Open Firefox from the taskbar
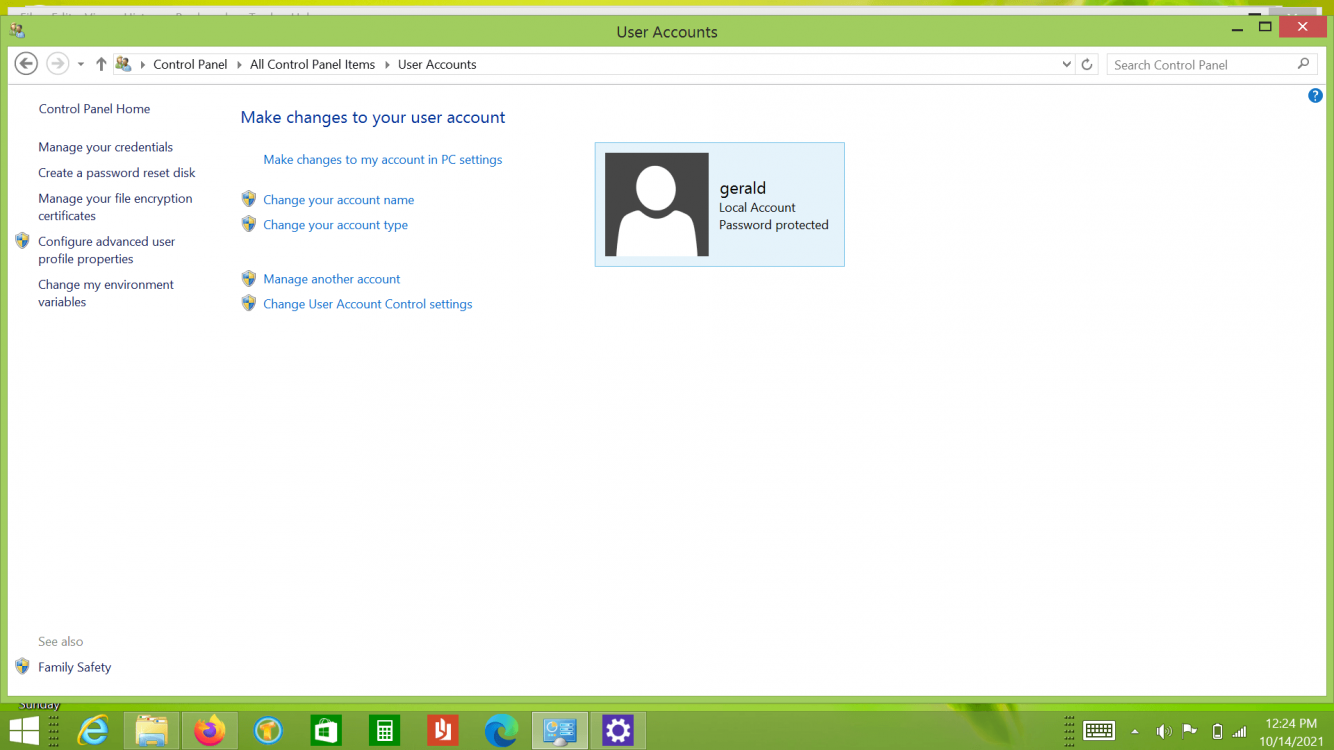The height and width of the screenshot is (750, 1334). click(x=210, y=731)
